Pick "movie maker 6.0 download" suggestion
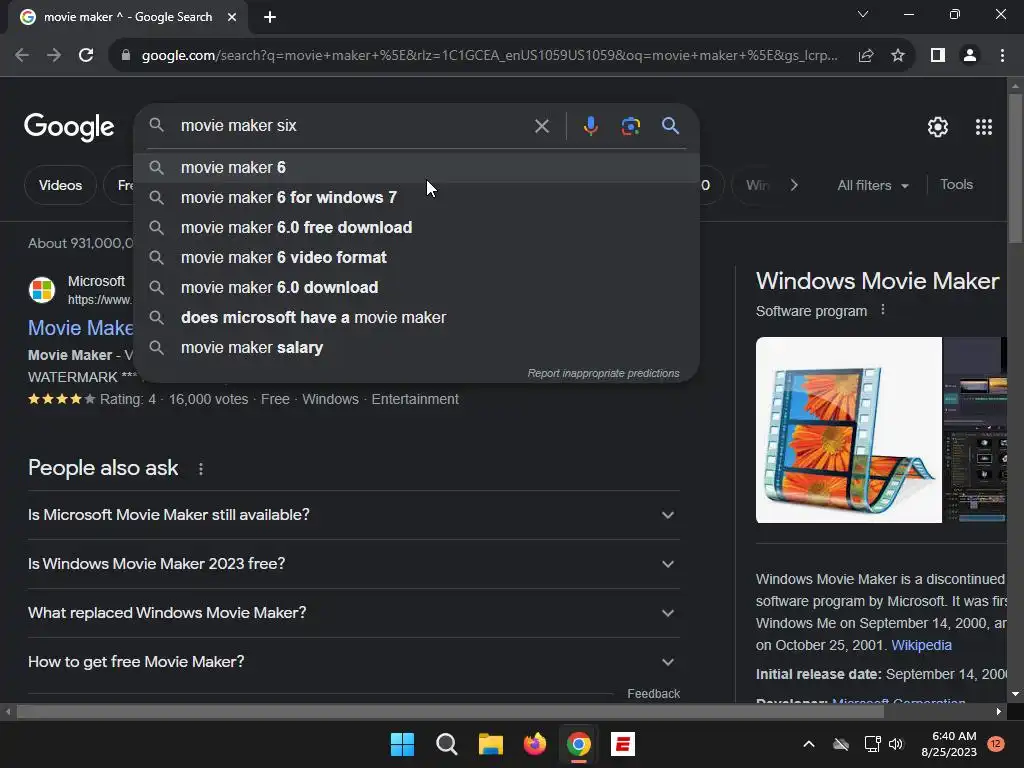 pyautogui.click(x=417, y=288)
